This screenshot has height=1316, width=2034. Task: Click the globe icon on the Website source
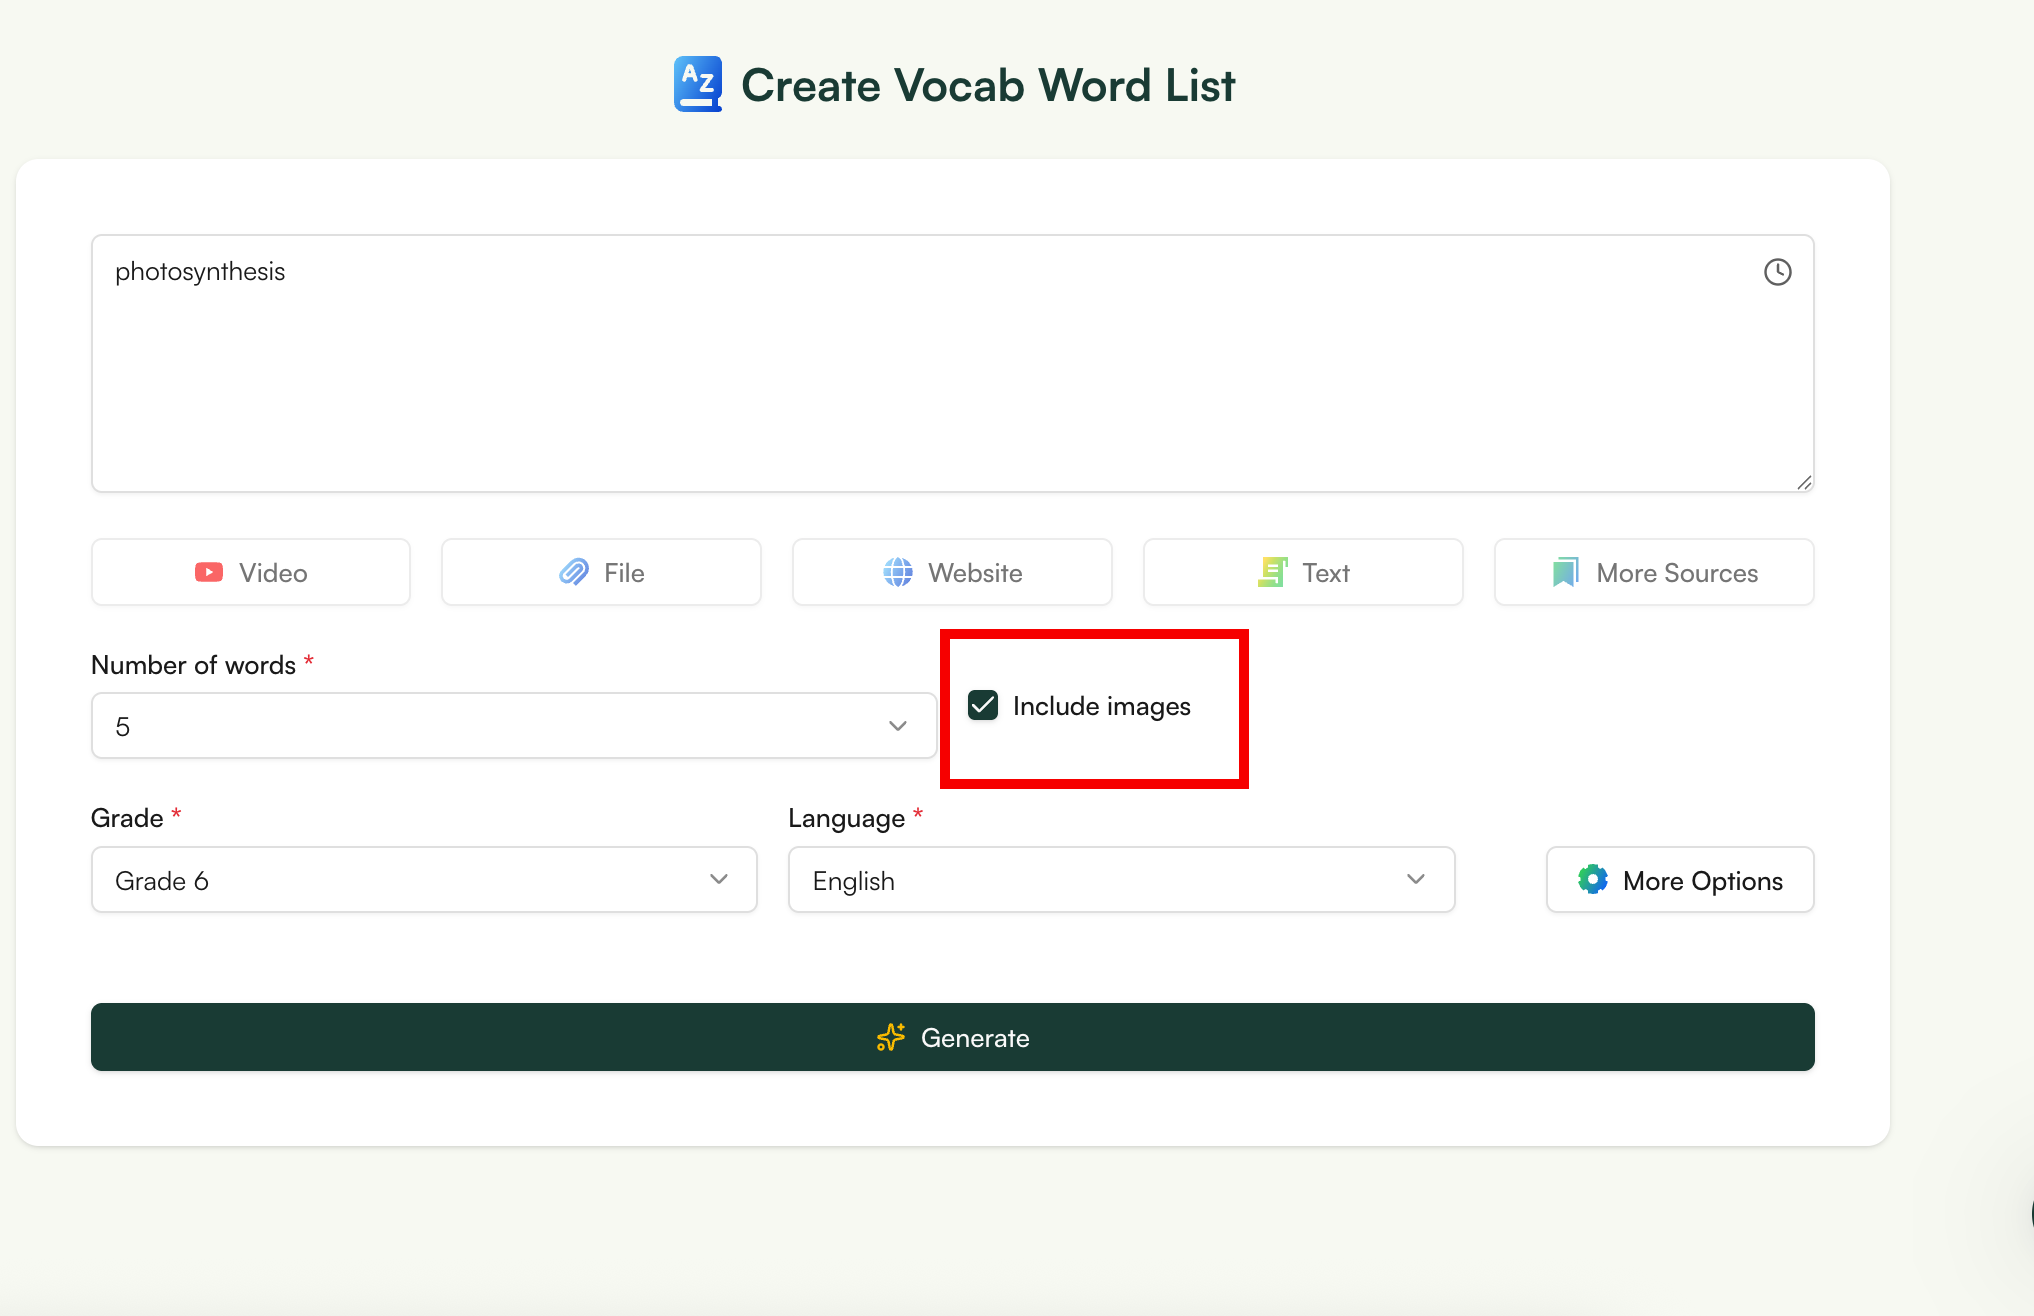[897, 571]
